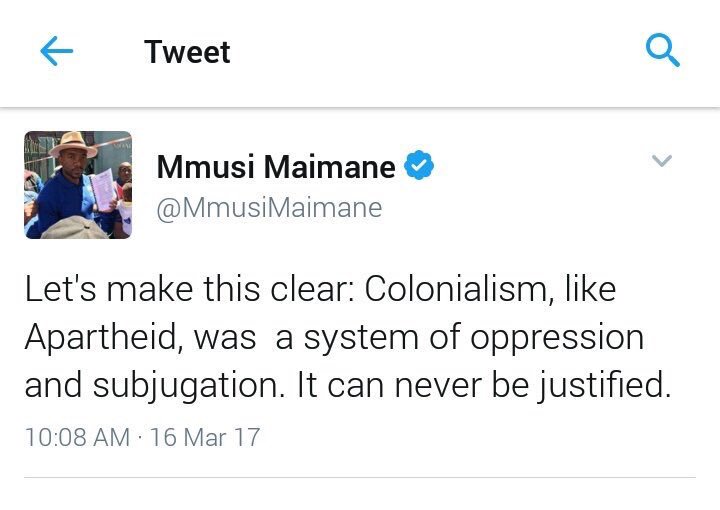Click the divider line below the timestamp
Image resolution: width=720 pixels, height=510 pixels.
tap(360, 477)
